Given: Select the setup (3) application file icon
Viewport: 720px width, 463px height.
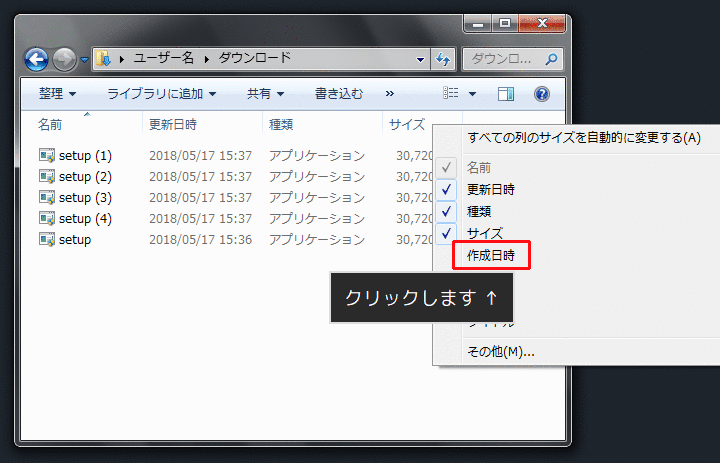Looking at the screenshot, I should (x=46, y=197).
